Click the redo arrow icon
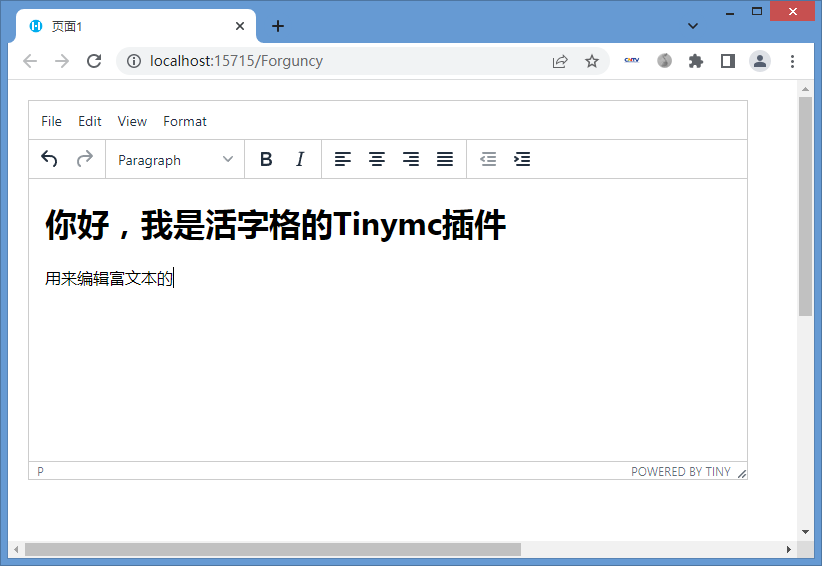Image resolution: width=822 pixels, height=566 pixels. [x=84, y=159]
